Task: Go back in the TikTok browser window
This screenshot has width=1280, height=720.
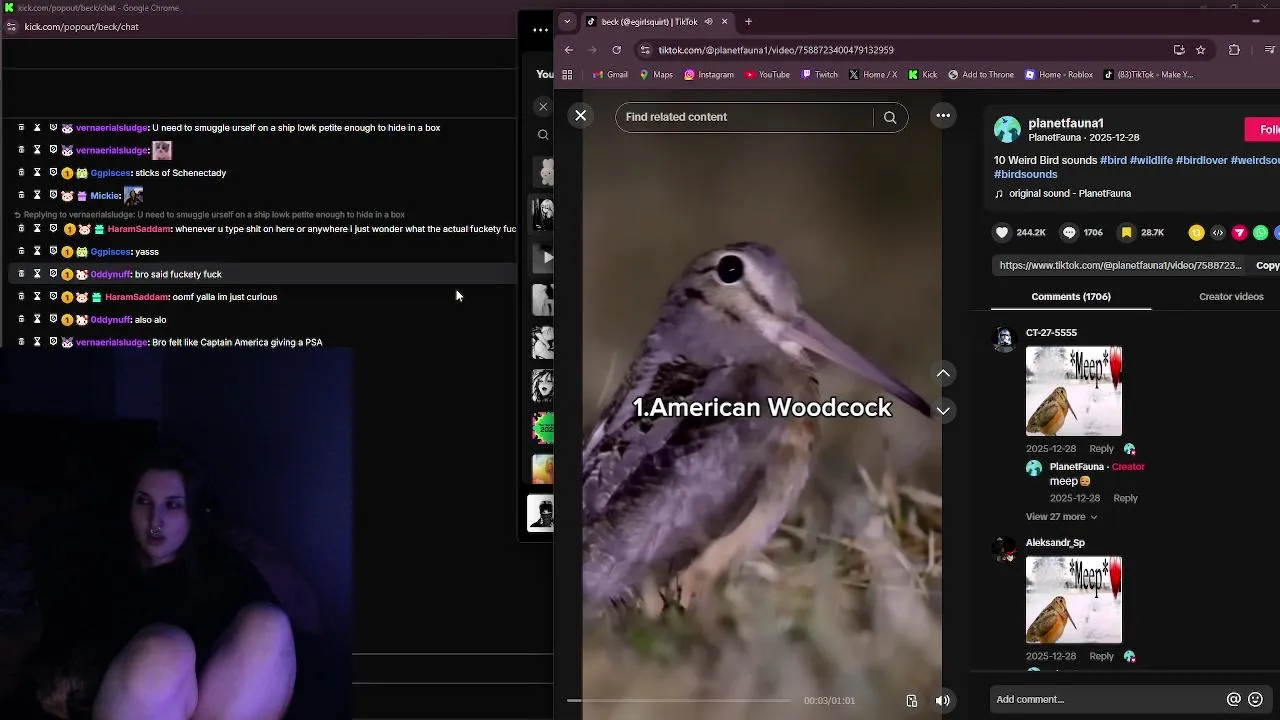Action: pos(569,50)
